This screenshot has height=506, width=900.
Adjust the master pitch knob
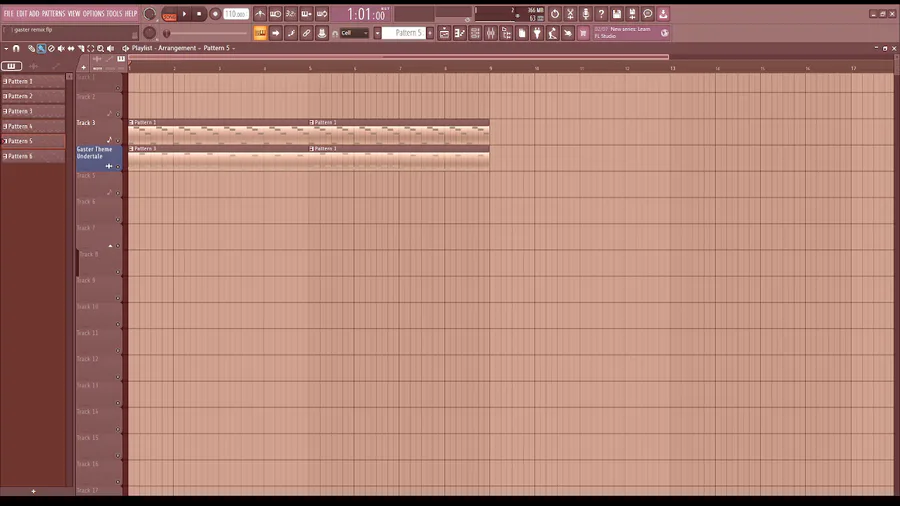[x=149, y=33]
